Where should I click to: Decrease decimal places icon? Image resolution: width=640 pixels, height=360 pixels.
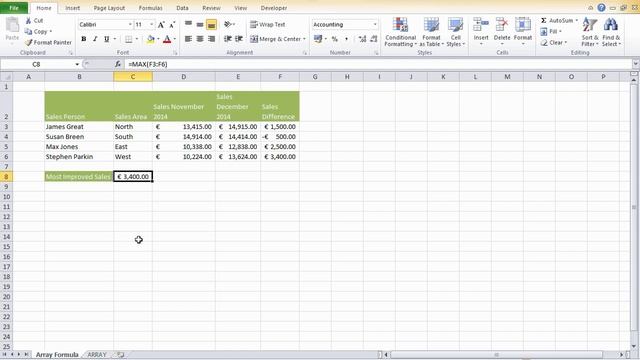[374, 39]
